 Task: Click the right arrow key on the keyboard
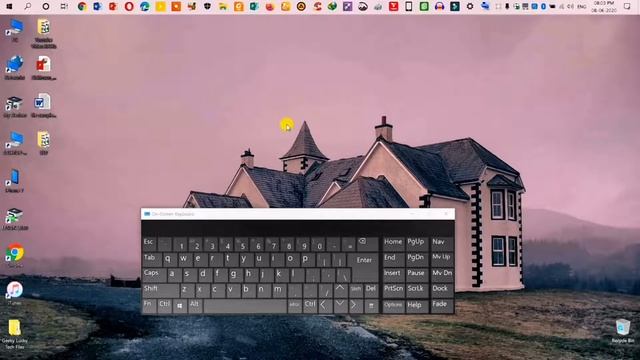[x=356, y=306]
